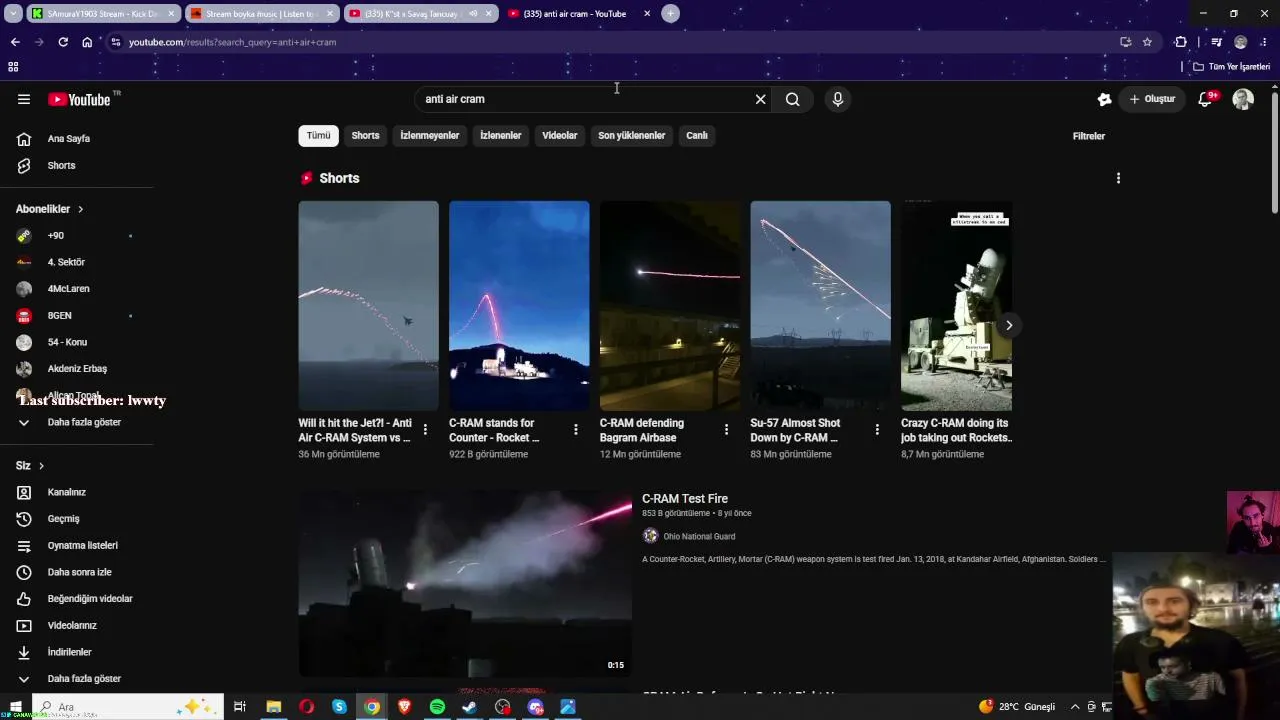Select the Videolar filter chip
Screen dimensions: 1280x720
[x=560, y=136]
